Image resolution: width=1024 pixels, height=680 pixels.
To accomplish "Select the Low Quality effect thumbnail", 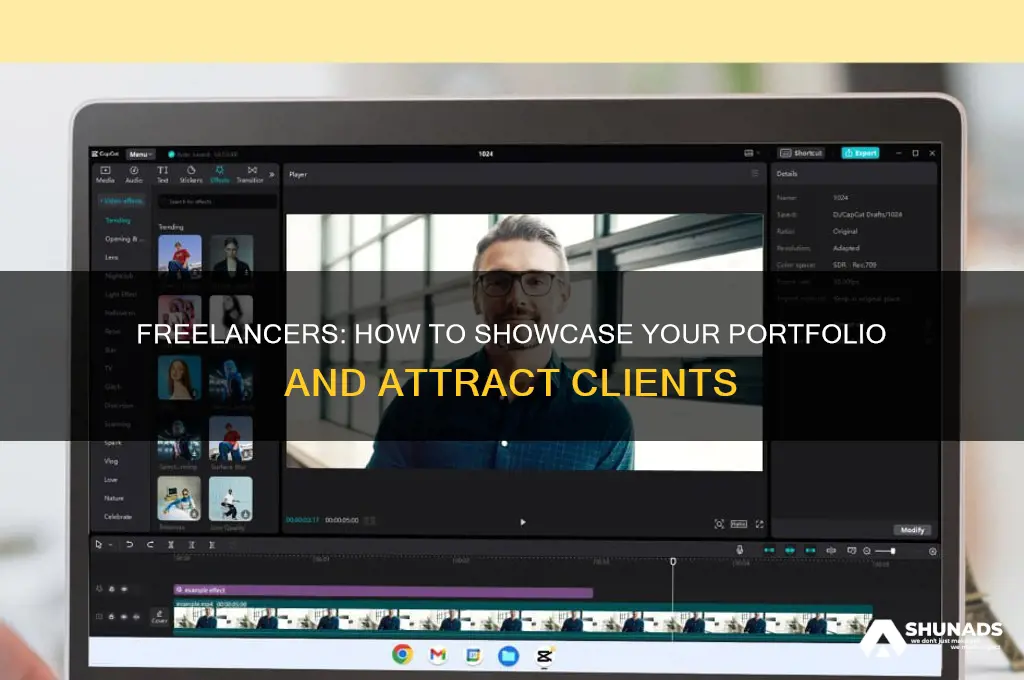I will coord(231,499).
